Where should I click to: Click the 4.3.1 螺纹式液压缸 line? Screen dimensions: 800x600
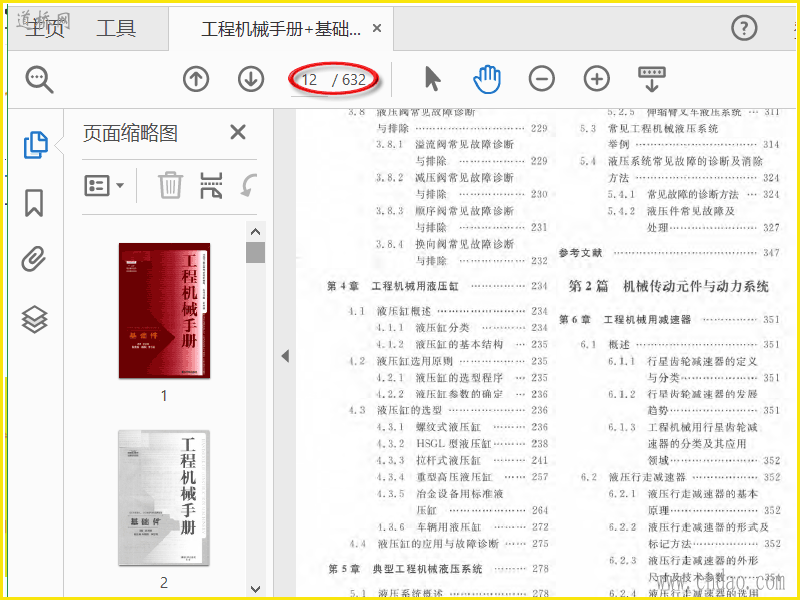[462, 427]
